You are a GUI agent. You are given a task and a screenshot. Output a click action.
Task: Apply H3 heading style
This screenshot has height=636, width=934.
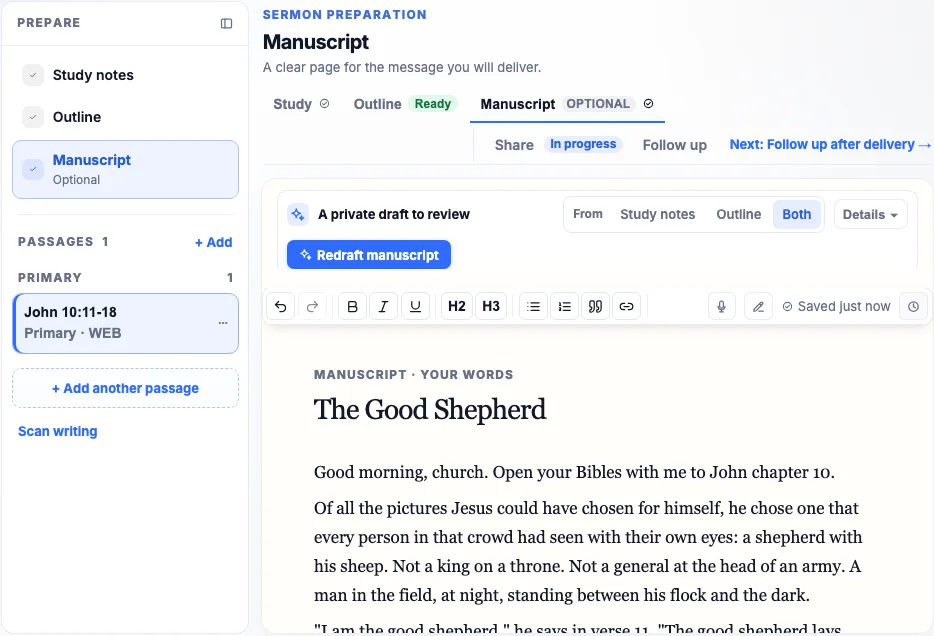491,306
